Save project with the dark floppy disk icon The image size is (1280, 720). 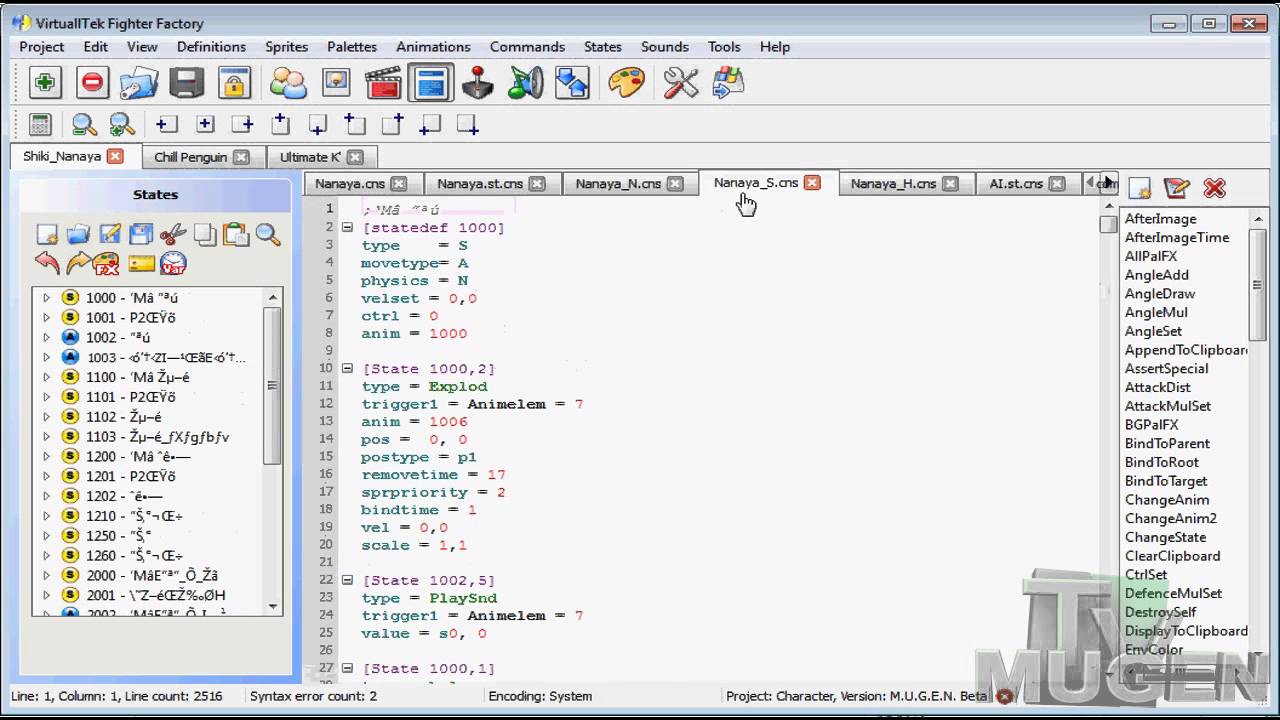[187, 83]
